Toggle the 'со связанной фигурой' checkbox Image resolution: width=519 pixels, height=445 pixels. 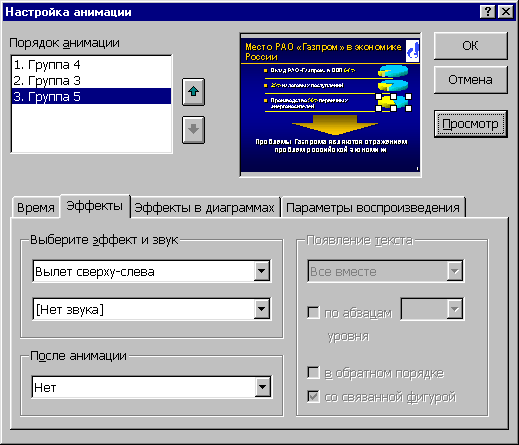[x=313, y=397]
